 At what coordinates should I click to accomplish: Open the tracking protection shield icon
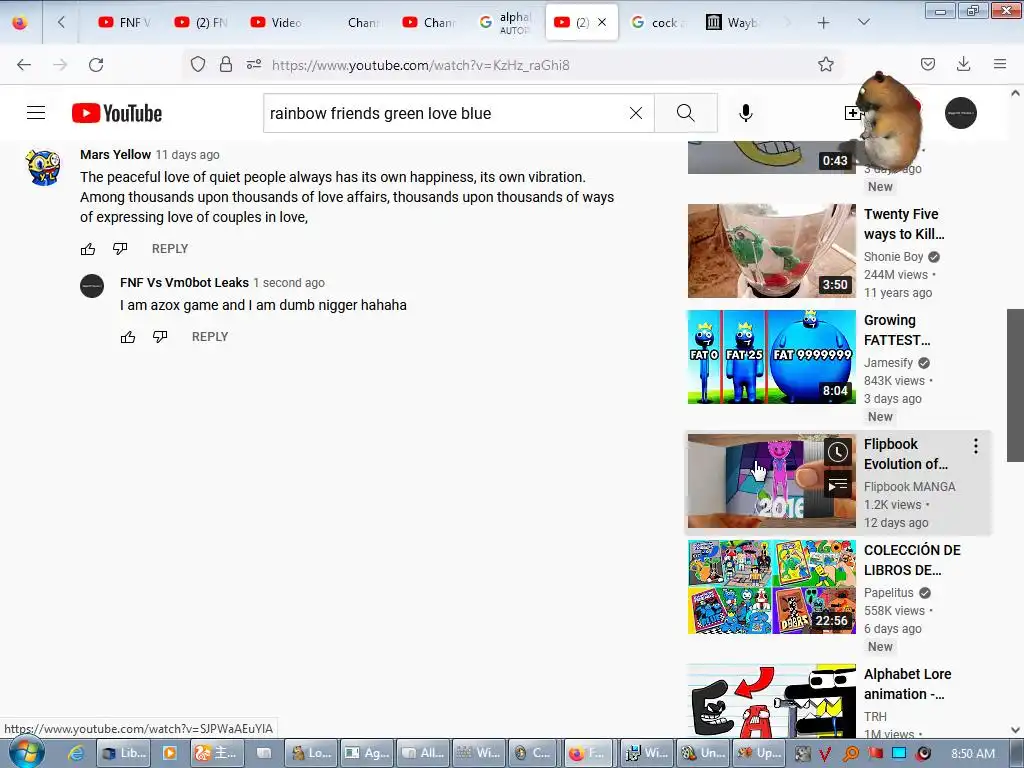(x=198, y=65)
